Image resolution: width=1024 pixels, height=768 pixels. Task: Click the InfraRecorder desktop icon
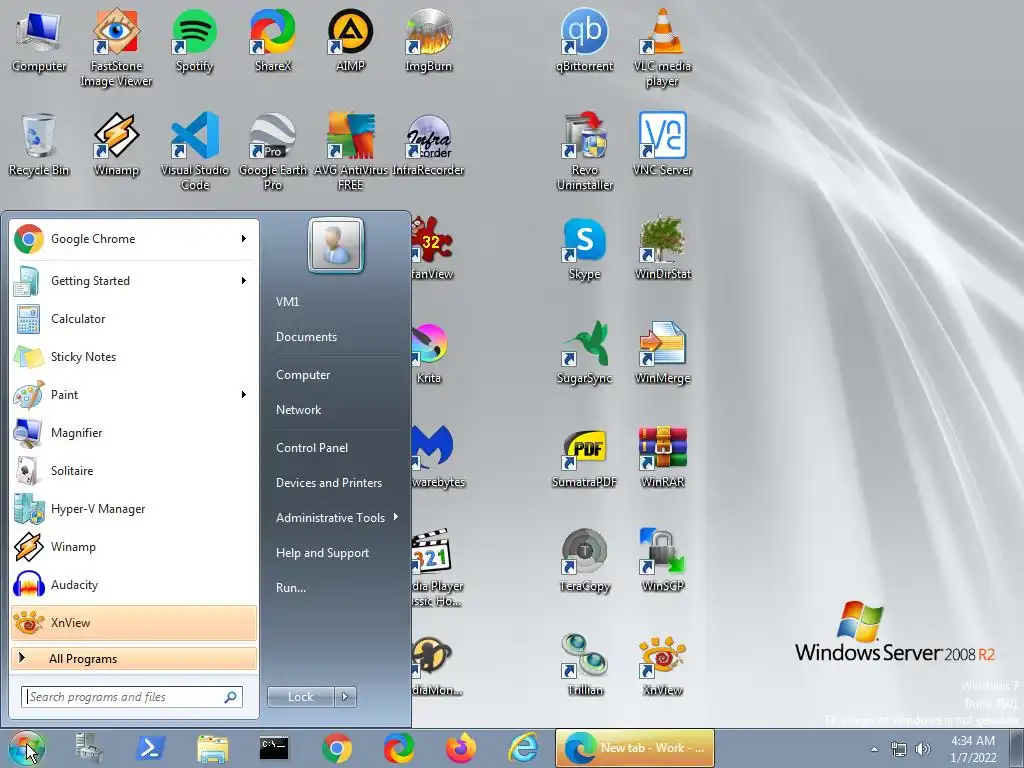point(428,144)
